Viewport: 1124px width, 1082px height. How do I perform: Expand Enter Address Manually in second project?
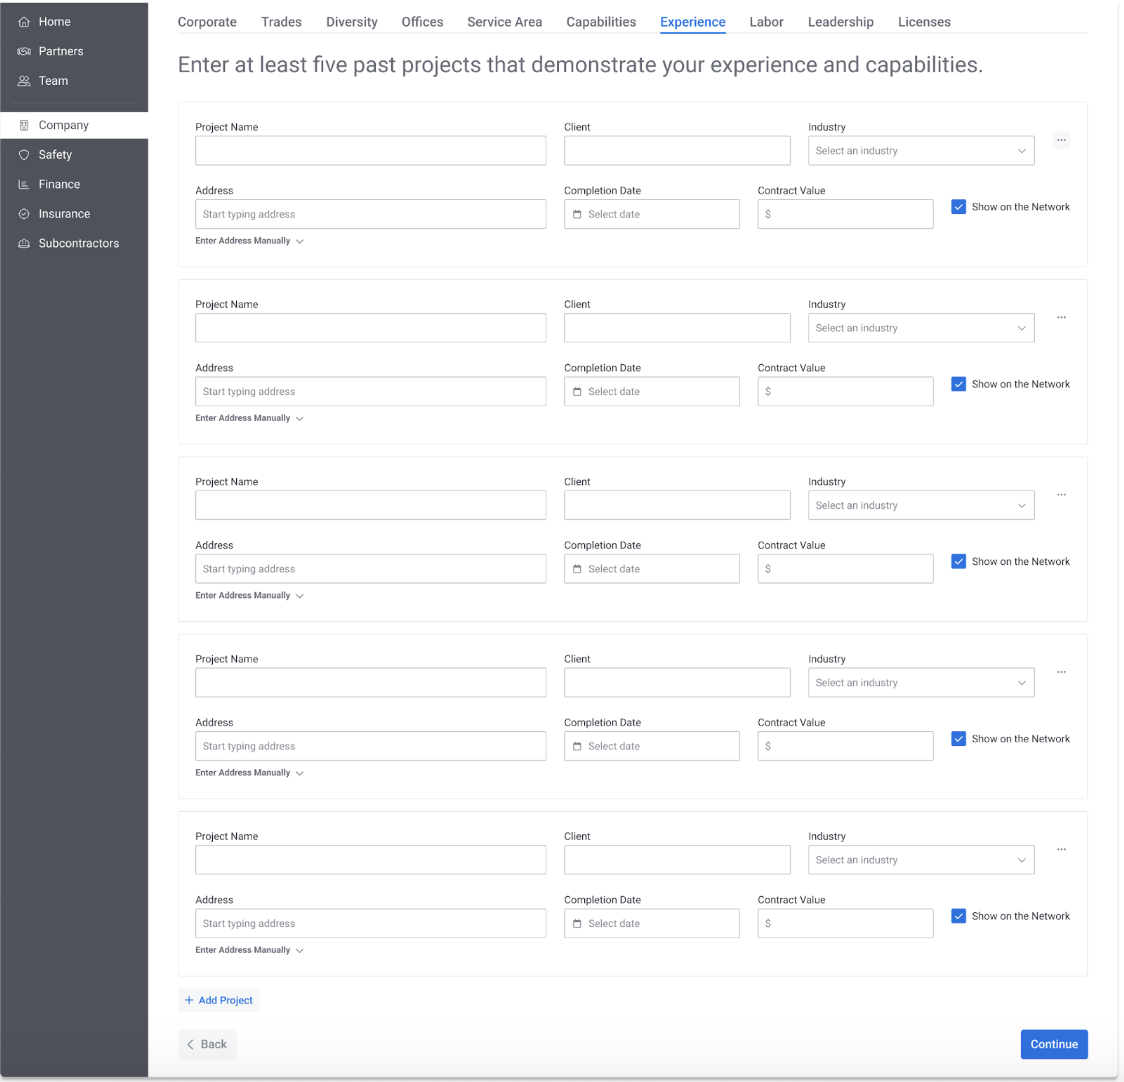click(249, 418)
